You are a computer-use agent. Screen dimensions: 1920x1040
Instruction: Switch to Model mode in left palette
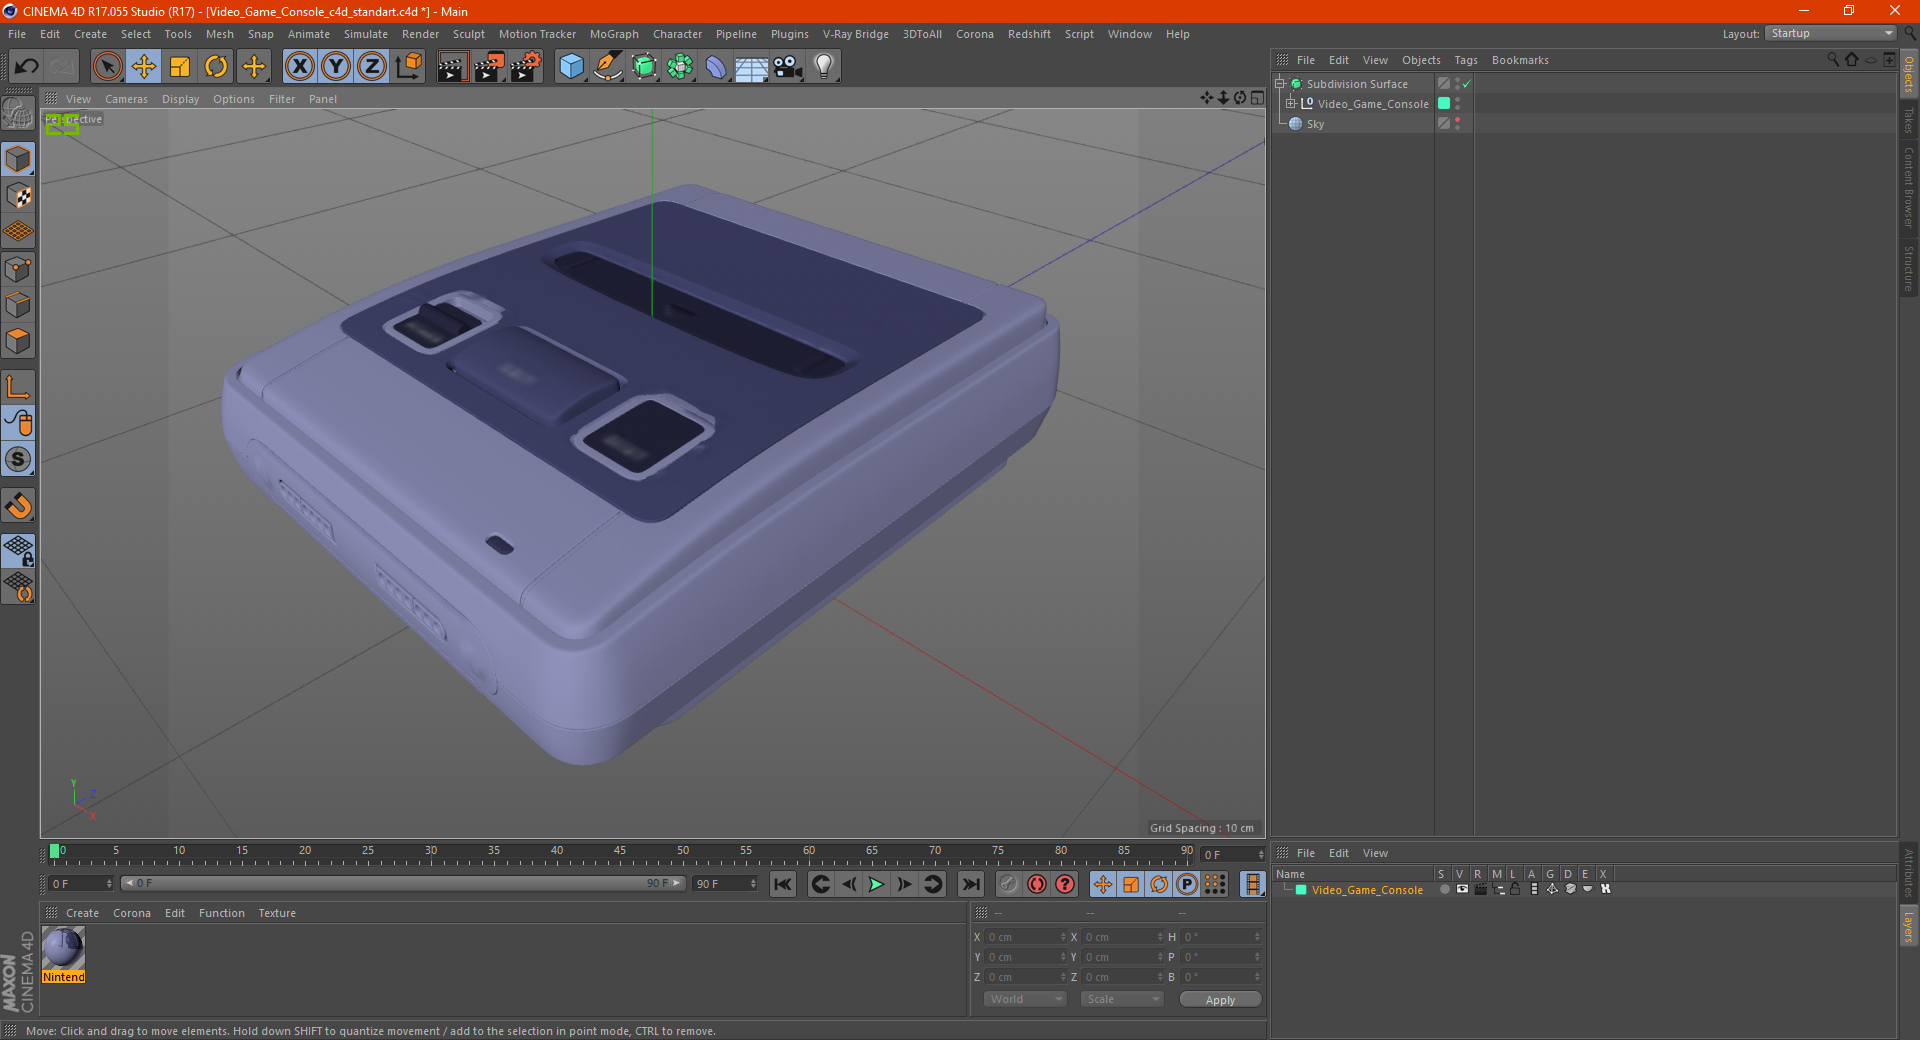[18, 160]
